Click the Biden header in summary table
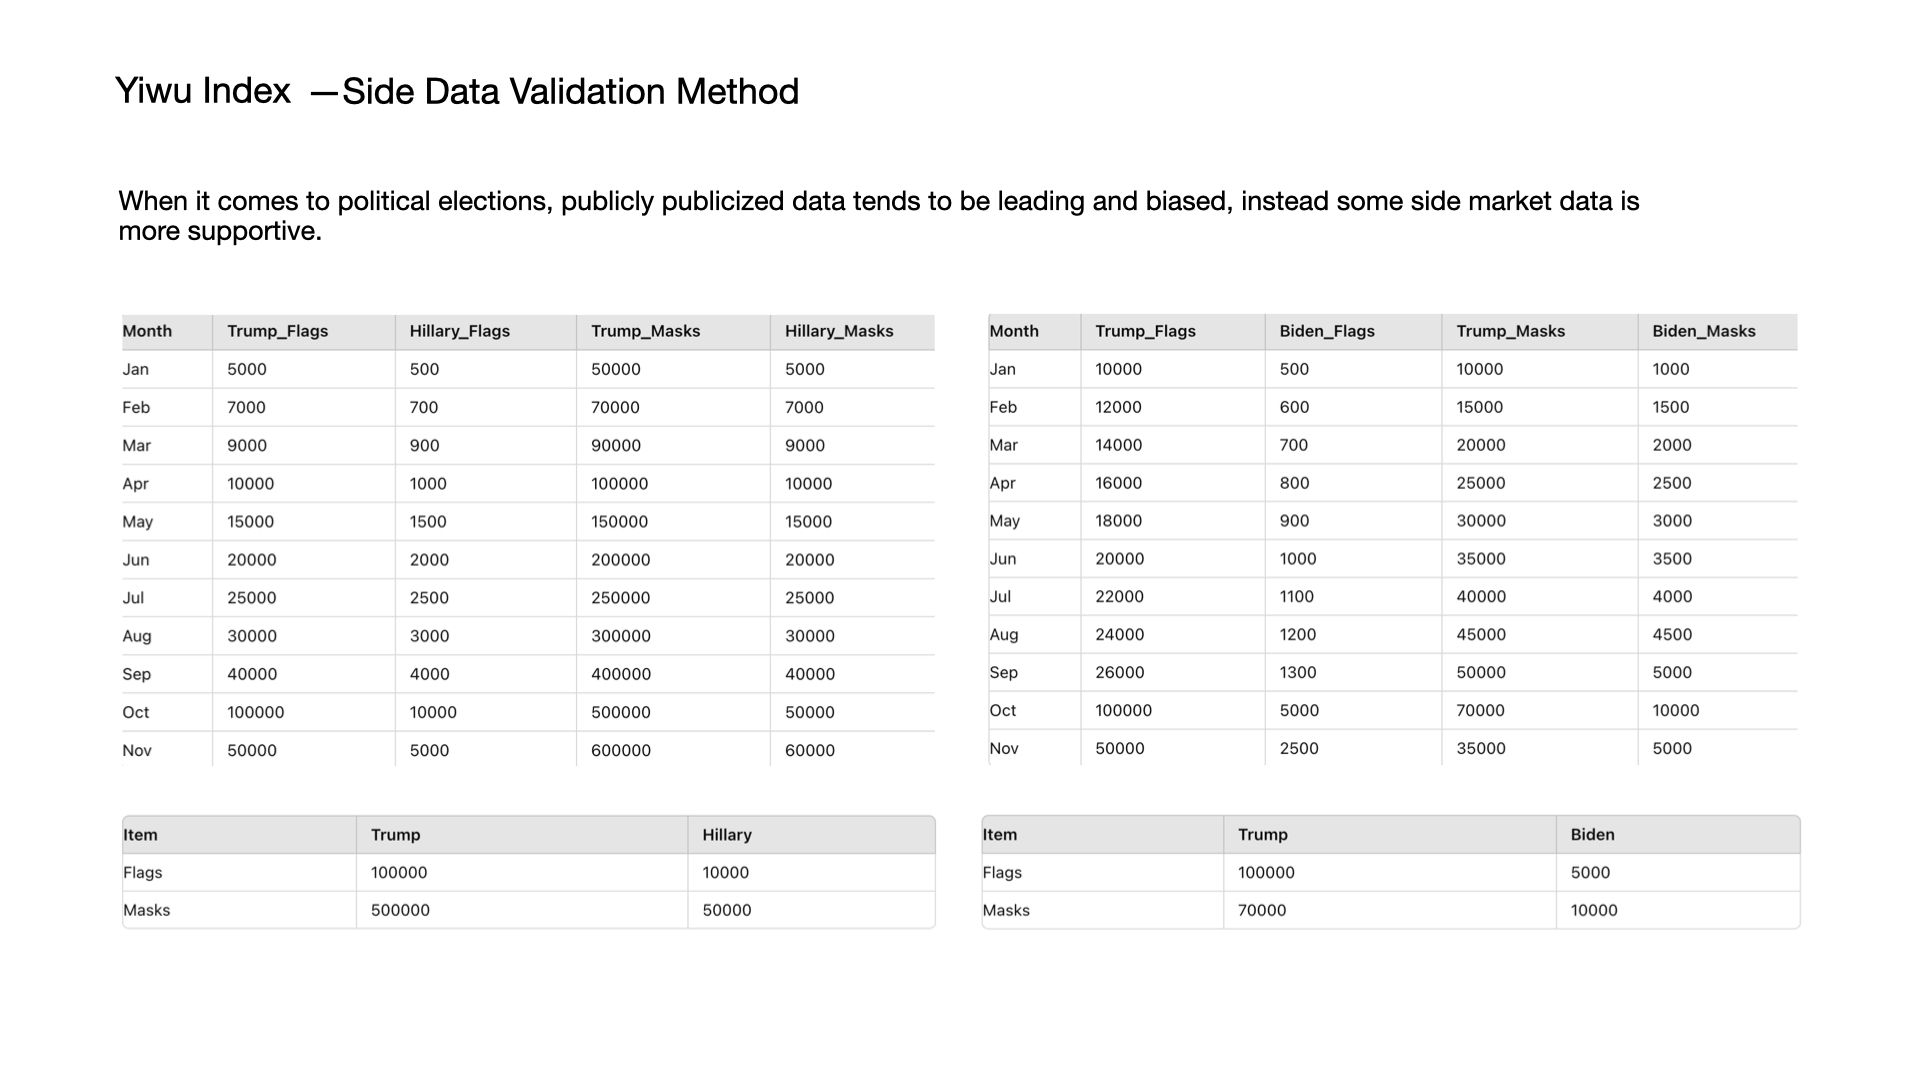 point(1592,834)
